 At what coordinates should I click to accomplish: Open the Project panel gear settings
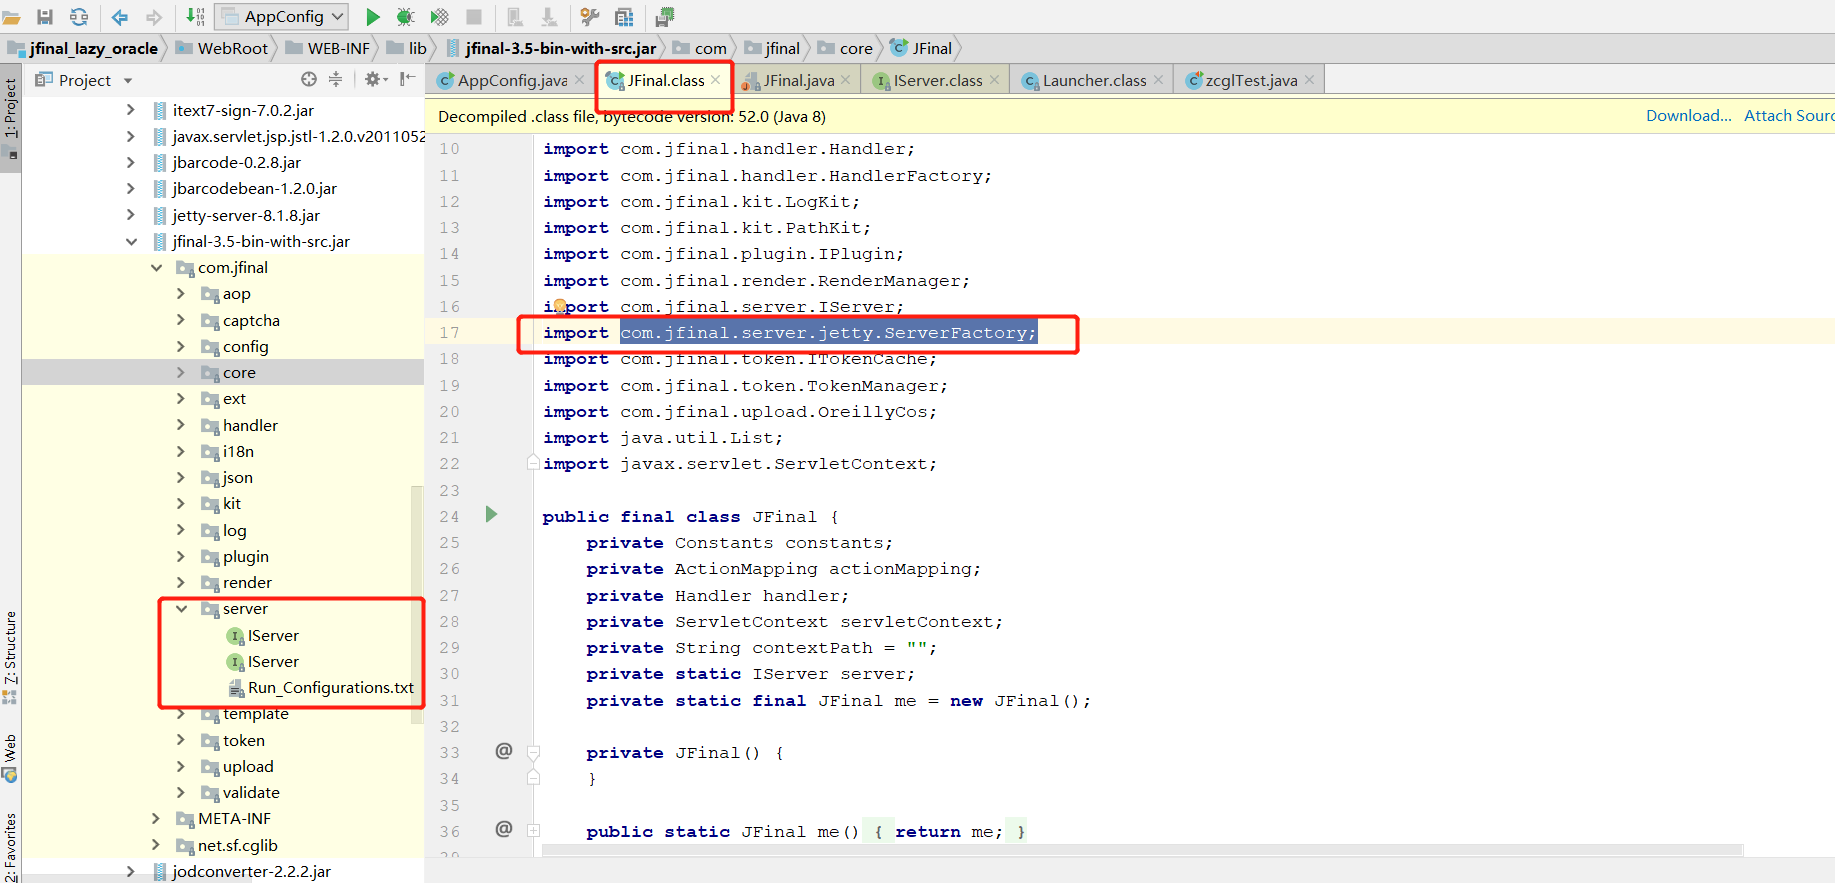[375, 79]
